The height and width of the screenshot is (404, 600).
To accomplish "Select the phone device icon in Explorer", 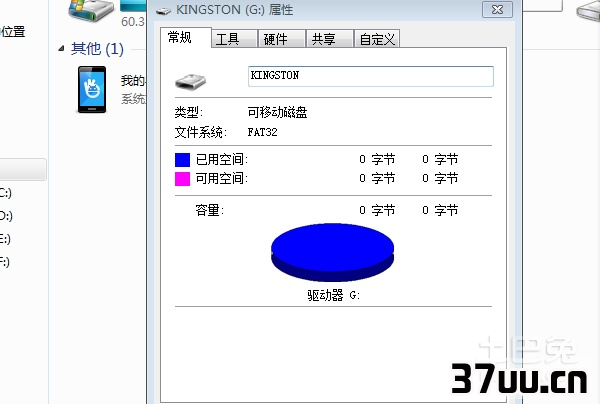I will click(92, 90).
